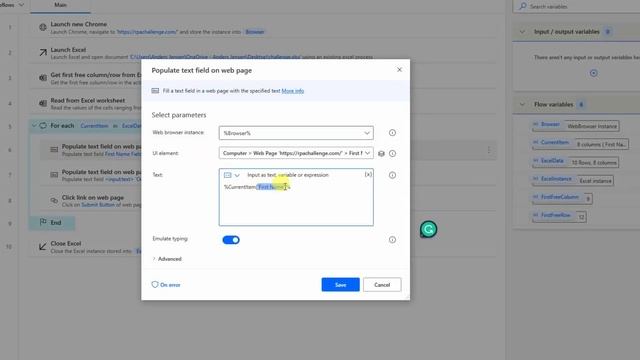
Task: Collapse the For each loop
Action: 34,126
